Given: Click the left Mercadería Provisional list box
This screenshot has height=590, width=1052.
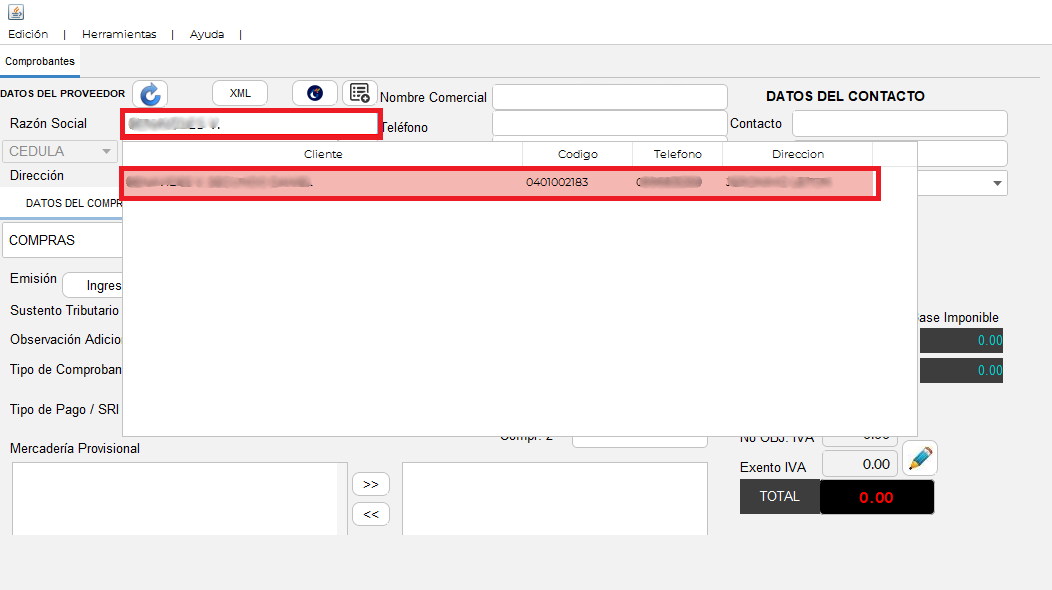Looking at the screenshot, I should click(x=180, y=499).
